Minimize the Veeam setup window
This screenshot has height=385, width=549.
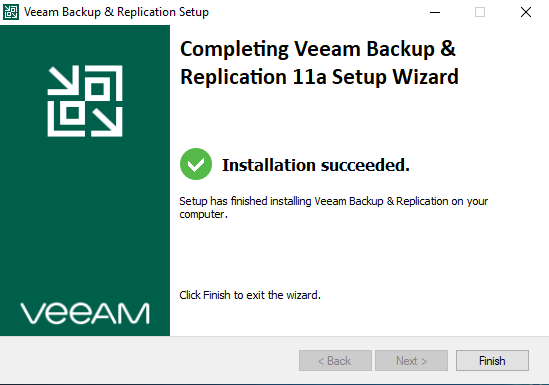pyautogui.click(x=435, y=12)
